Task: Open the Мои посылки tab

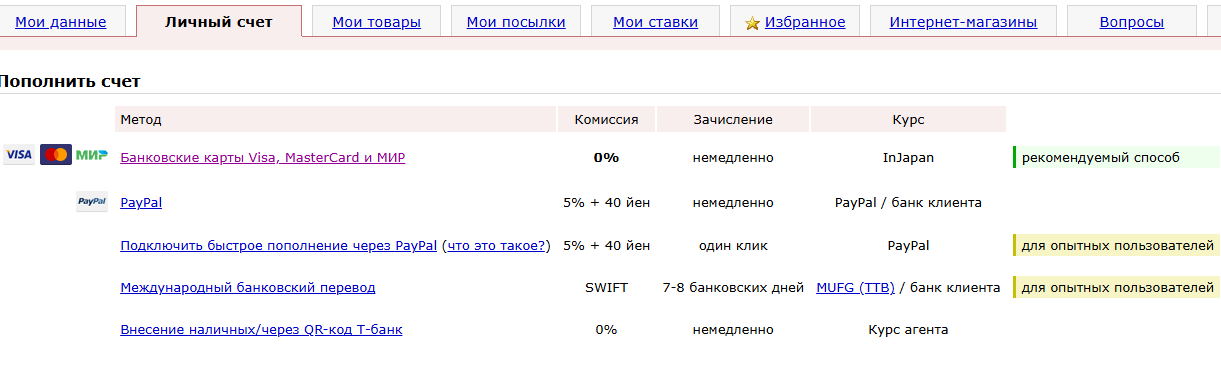Action: (516, 22)
